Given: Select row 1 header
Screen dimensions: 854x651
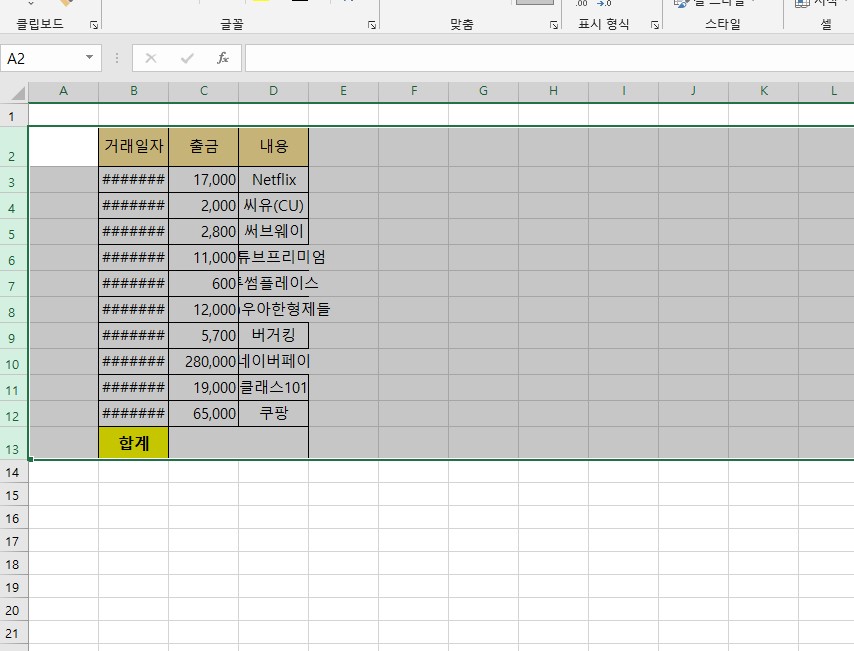Looking at the screenshot, I should point(14,115).
